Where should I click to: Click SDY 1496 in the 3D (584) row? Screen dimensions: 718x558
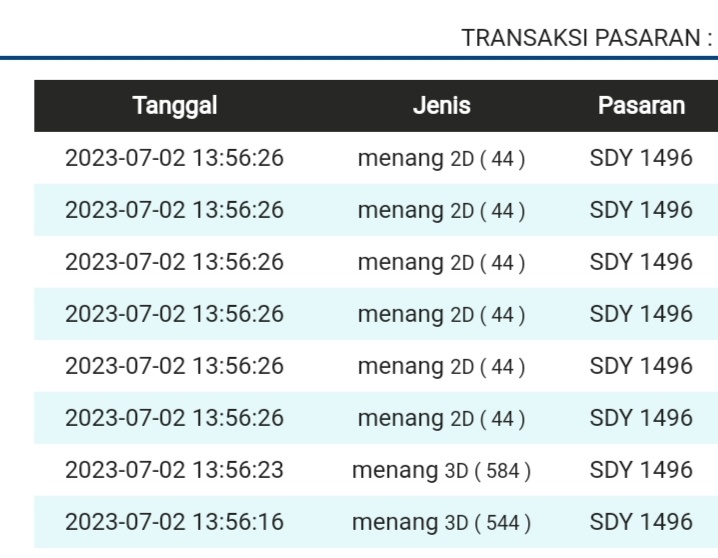[641, 470]
